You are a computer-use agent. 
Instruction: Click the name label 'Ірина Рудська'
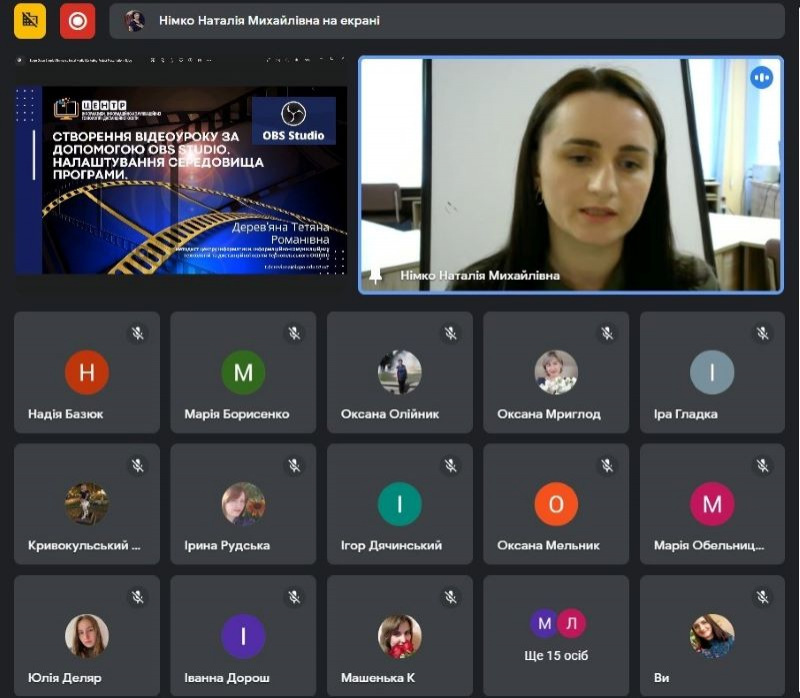pyautogui.click(x=227, y=545)
